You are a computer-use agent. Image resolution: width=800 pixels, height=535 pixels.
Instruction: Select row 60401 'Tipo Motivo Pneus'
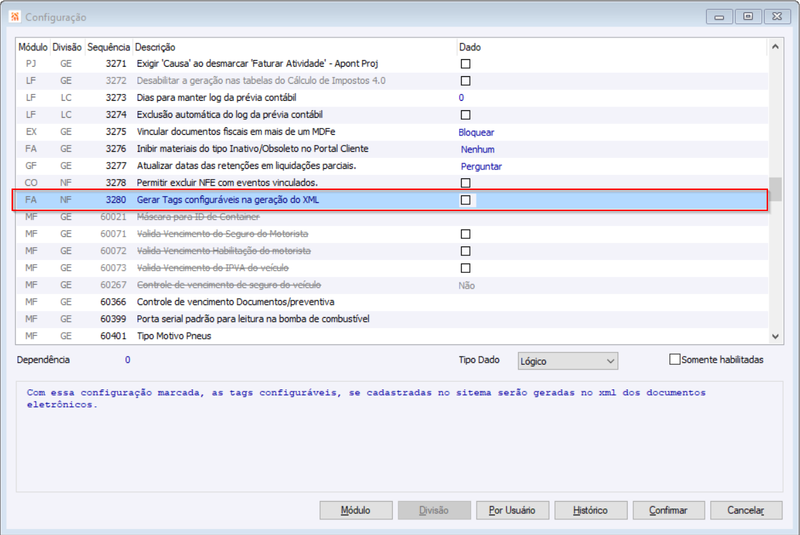coord(391,336)
